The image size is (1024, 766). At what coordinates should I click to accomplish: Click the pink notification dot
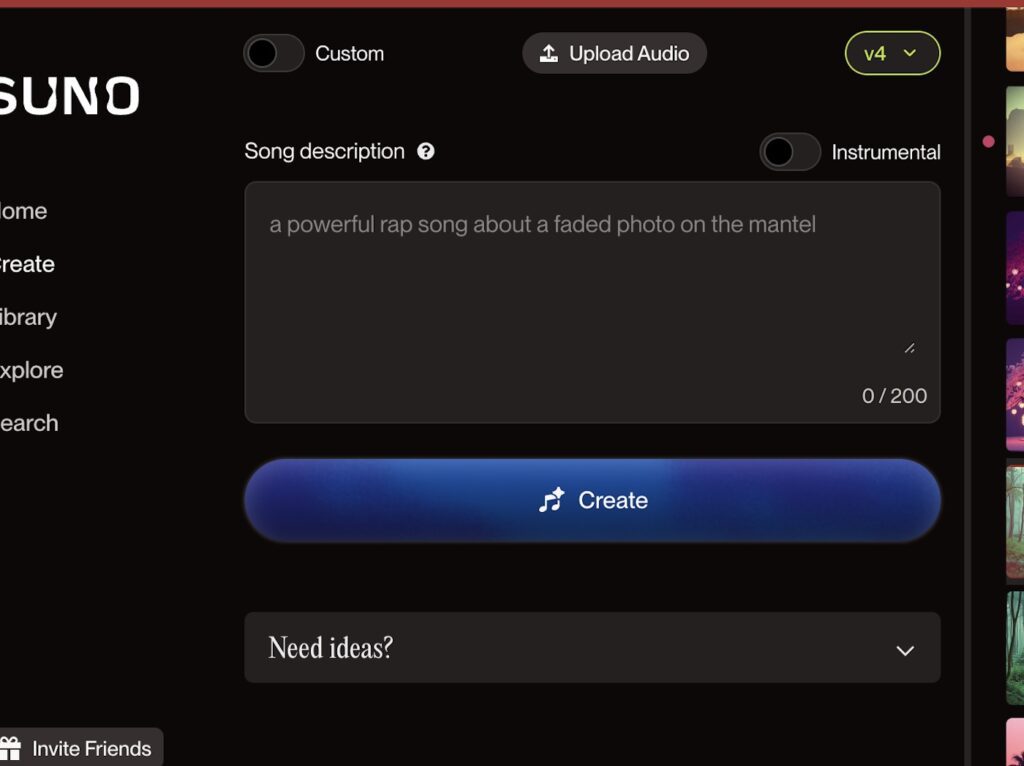pyautogui.click(x=989, y=142)
